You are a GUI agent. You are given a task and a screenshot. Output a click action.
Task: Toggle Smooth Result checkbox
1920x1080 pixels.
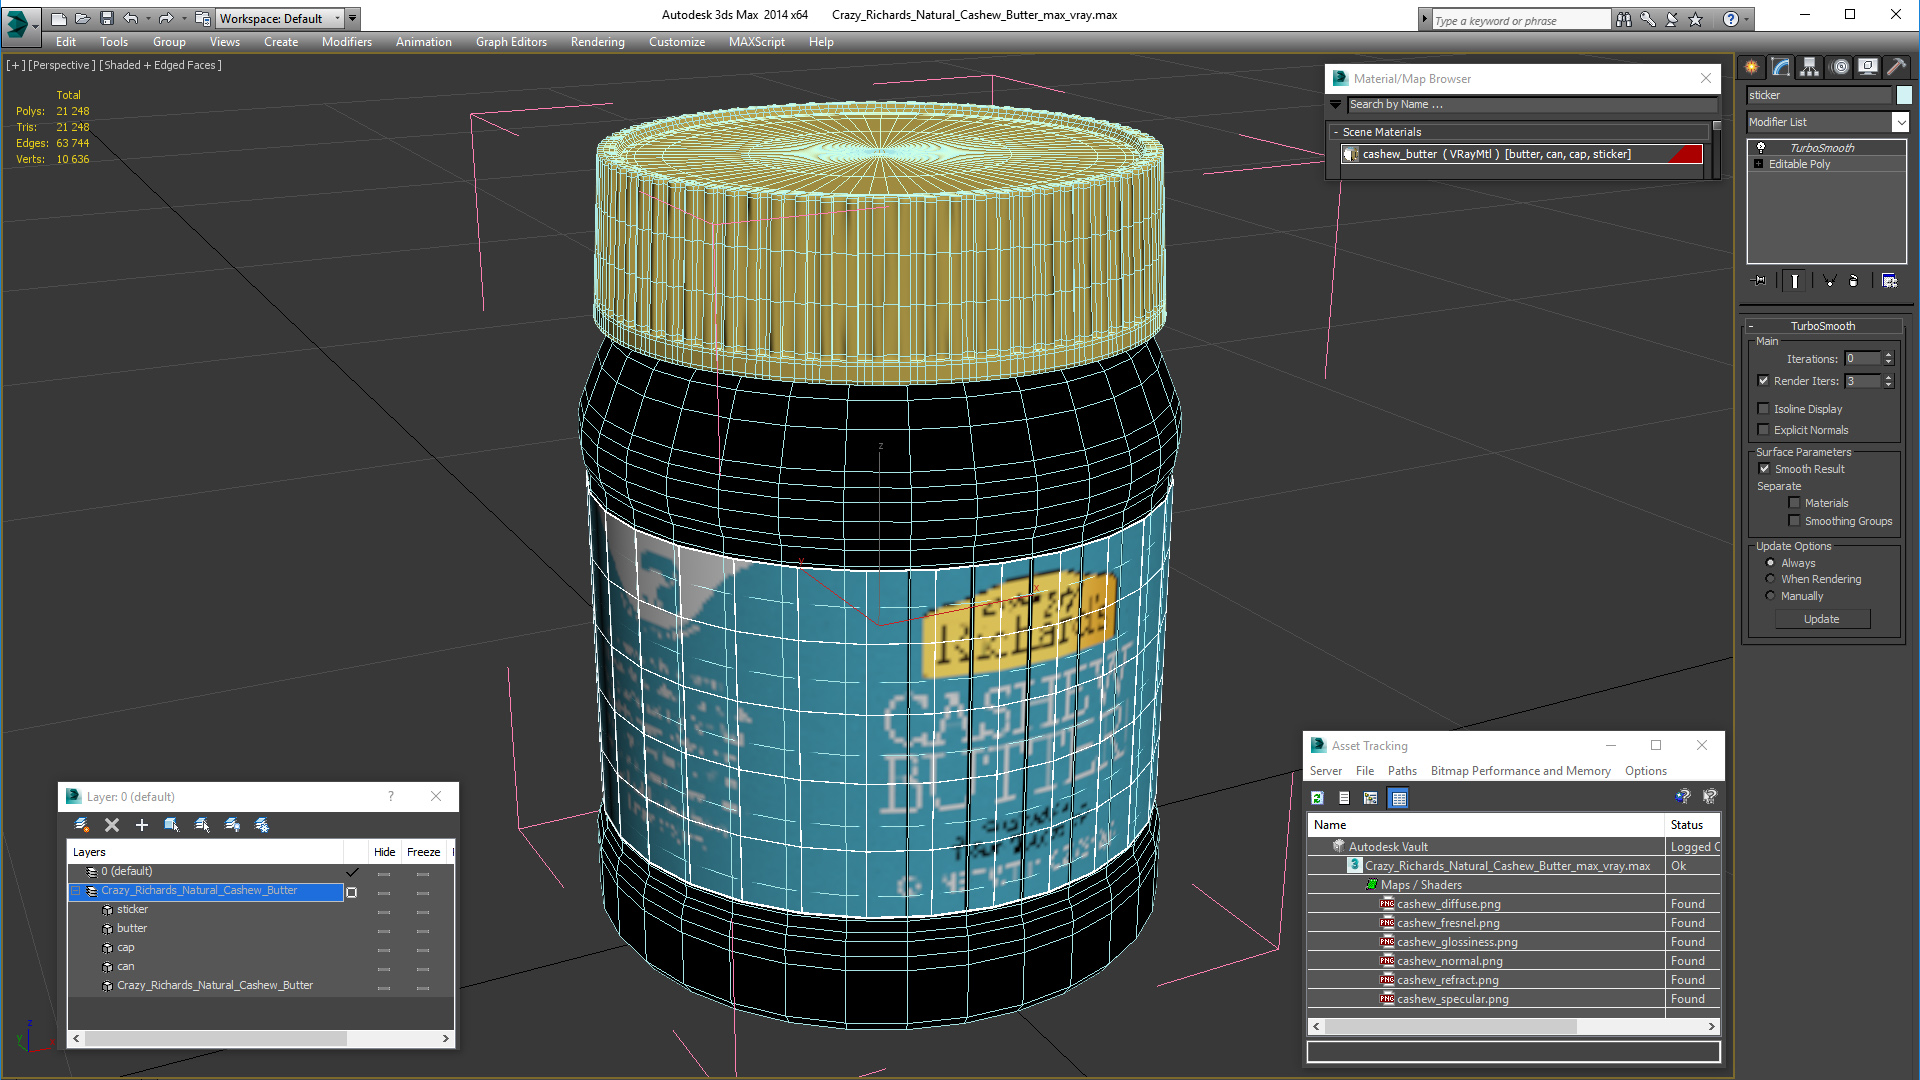(x=1764, y=468)
